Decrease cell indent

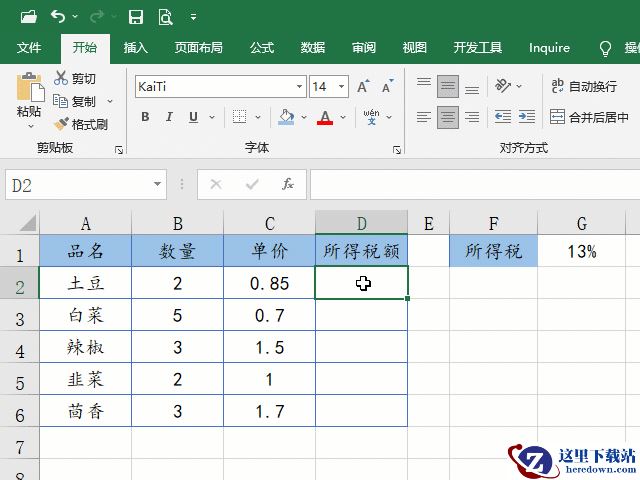502,117
